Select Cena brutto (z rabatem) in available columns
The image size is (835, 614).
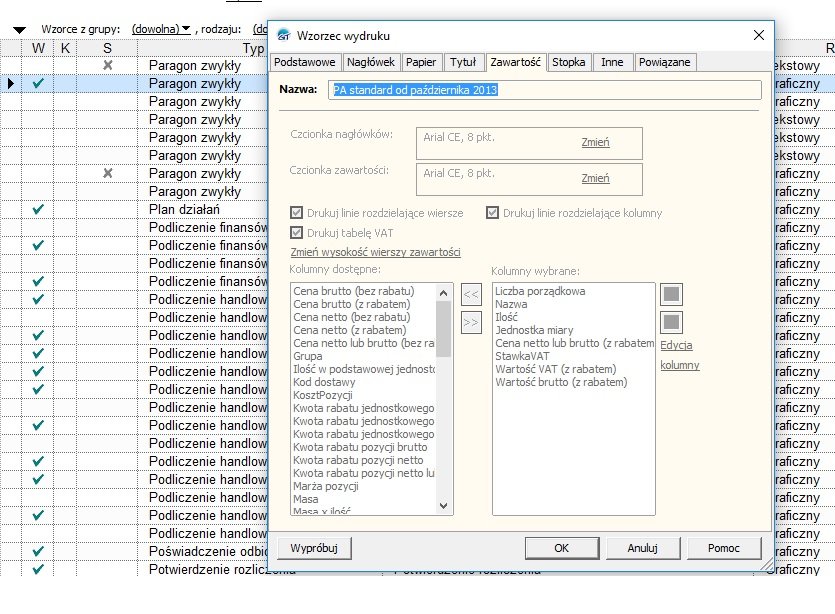click(x=352, y=304)
